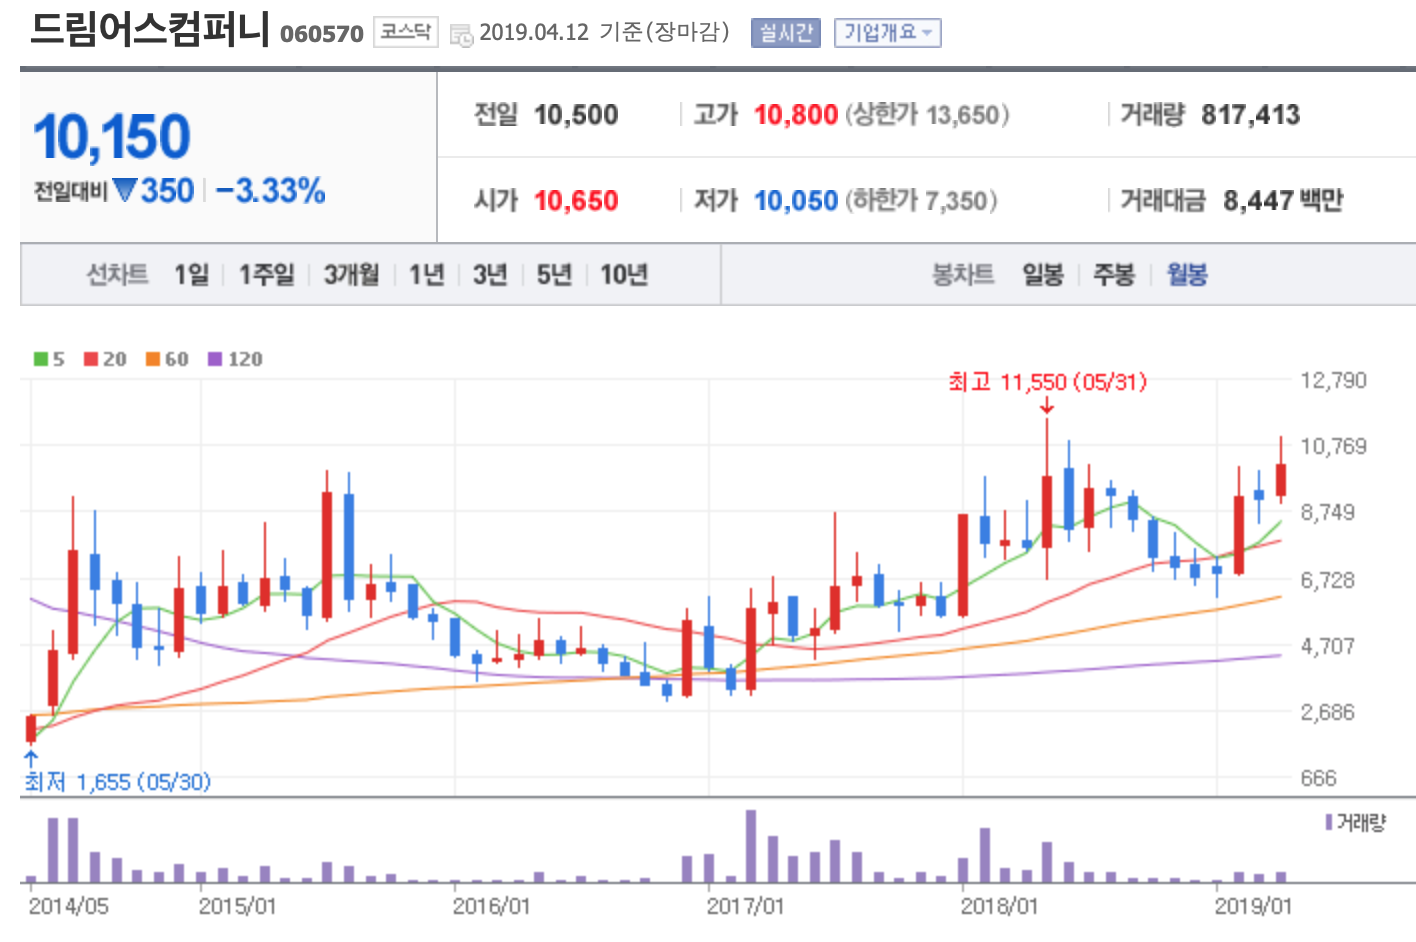Click the 거래량 volume legend swatch in chart

[x=1329, y=822]
